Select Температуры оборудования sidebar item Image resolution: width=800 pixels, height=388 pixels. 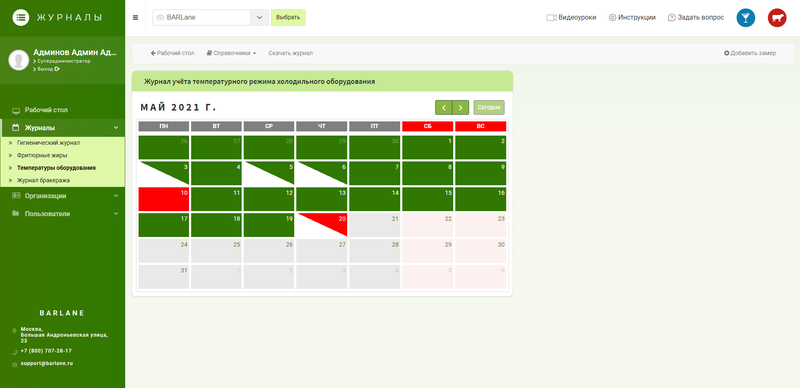pos(56,167)
